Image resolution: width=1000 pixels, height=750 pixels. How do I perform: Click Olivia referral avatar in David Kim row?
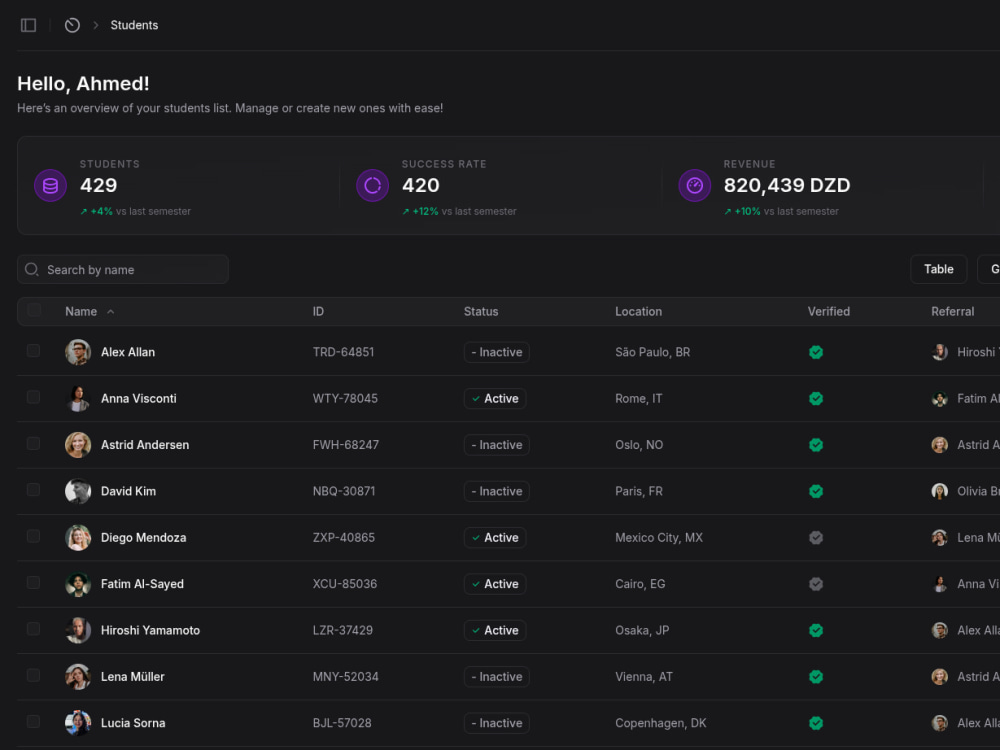(x=939, y=491)
